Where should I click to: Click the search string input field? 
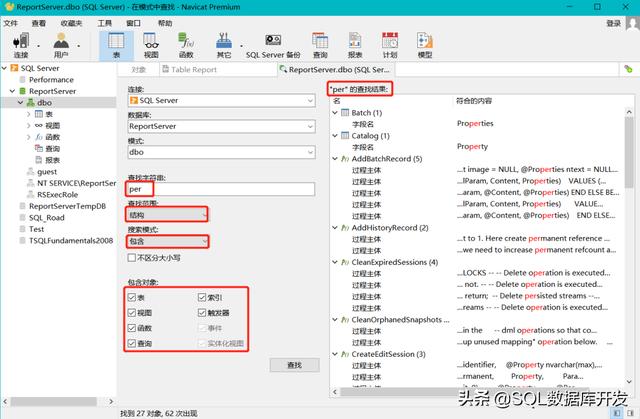pyautogui.click(x=221, y=189)
